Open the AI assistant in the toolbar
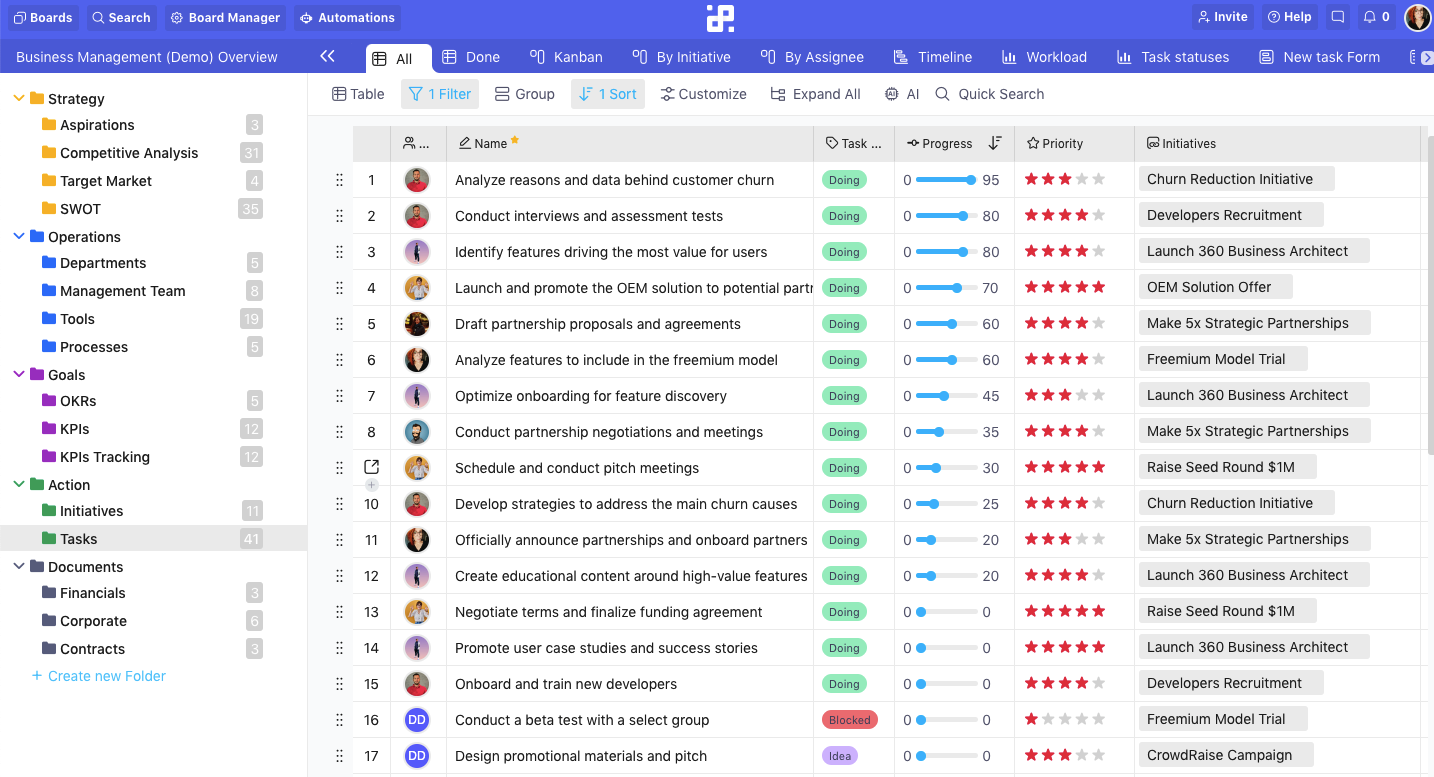 [900, 93]
